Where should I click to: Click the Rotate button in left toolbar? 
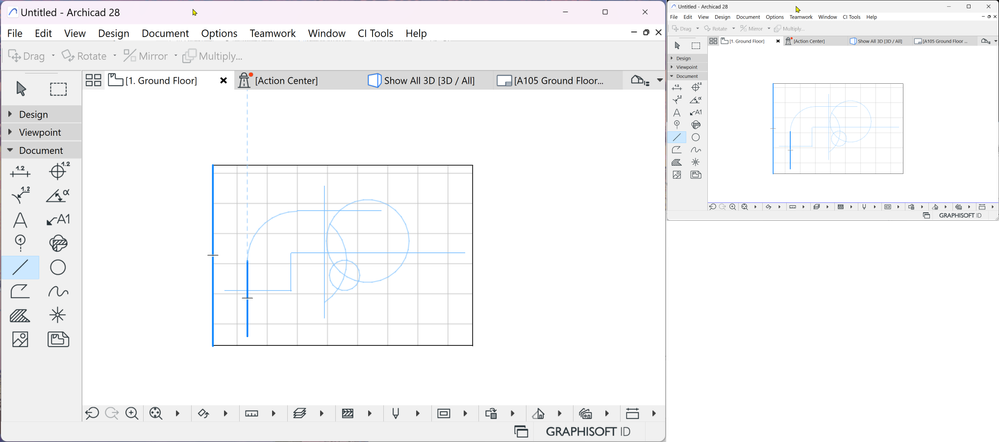pos(84,56)
